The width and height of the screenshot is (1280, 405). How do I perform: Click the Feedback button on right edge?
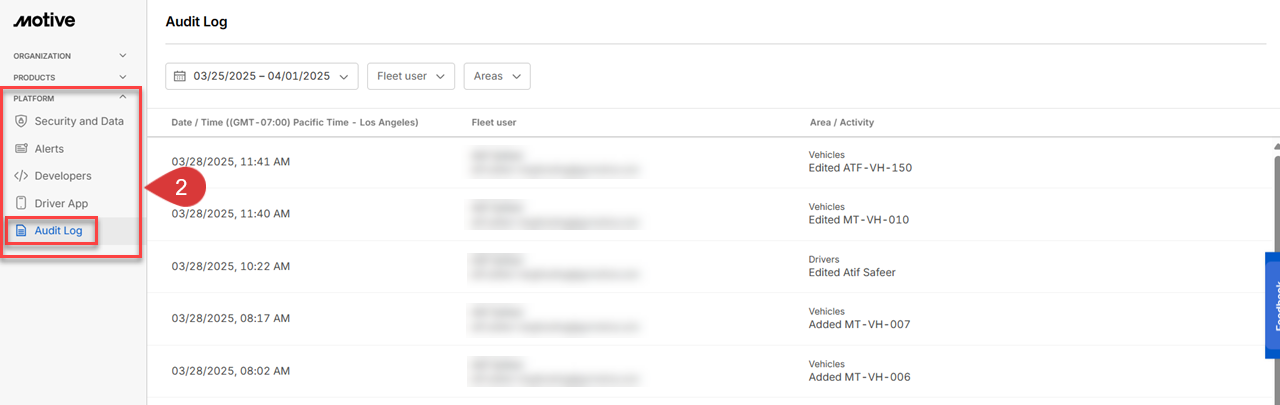(x=1273, y=305)
